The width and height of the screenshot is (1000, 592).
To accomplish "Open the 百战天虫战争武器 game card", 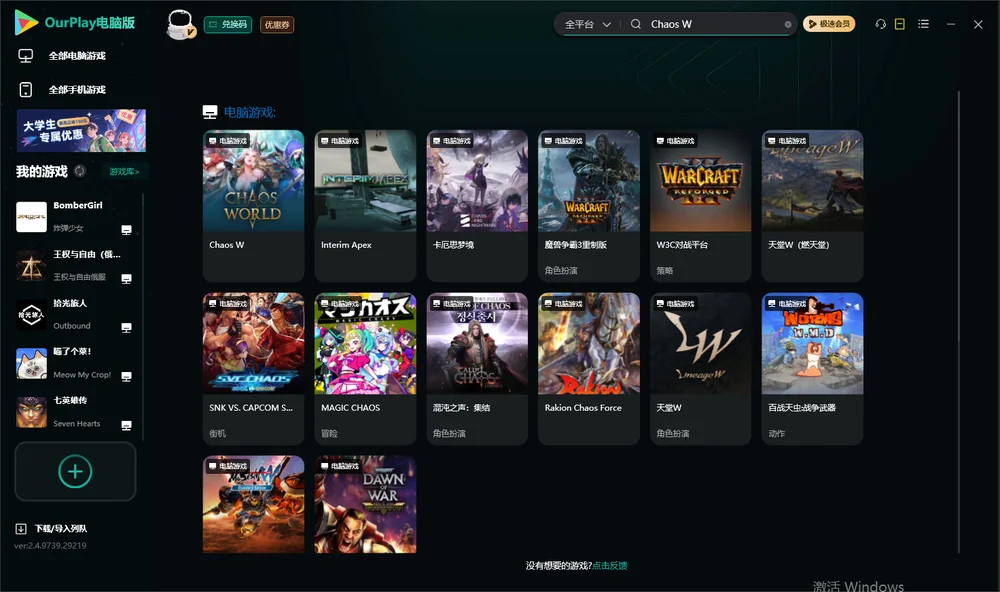I will (812, 368).
